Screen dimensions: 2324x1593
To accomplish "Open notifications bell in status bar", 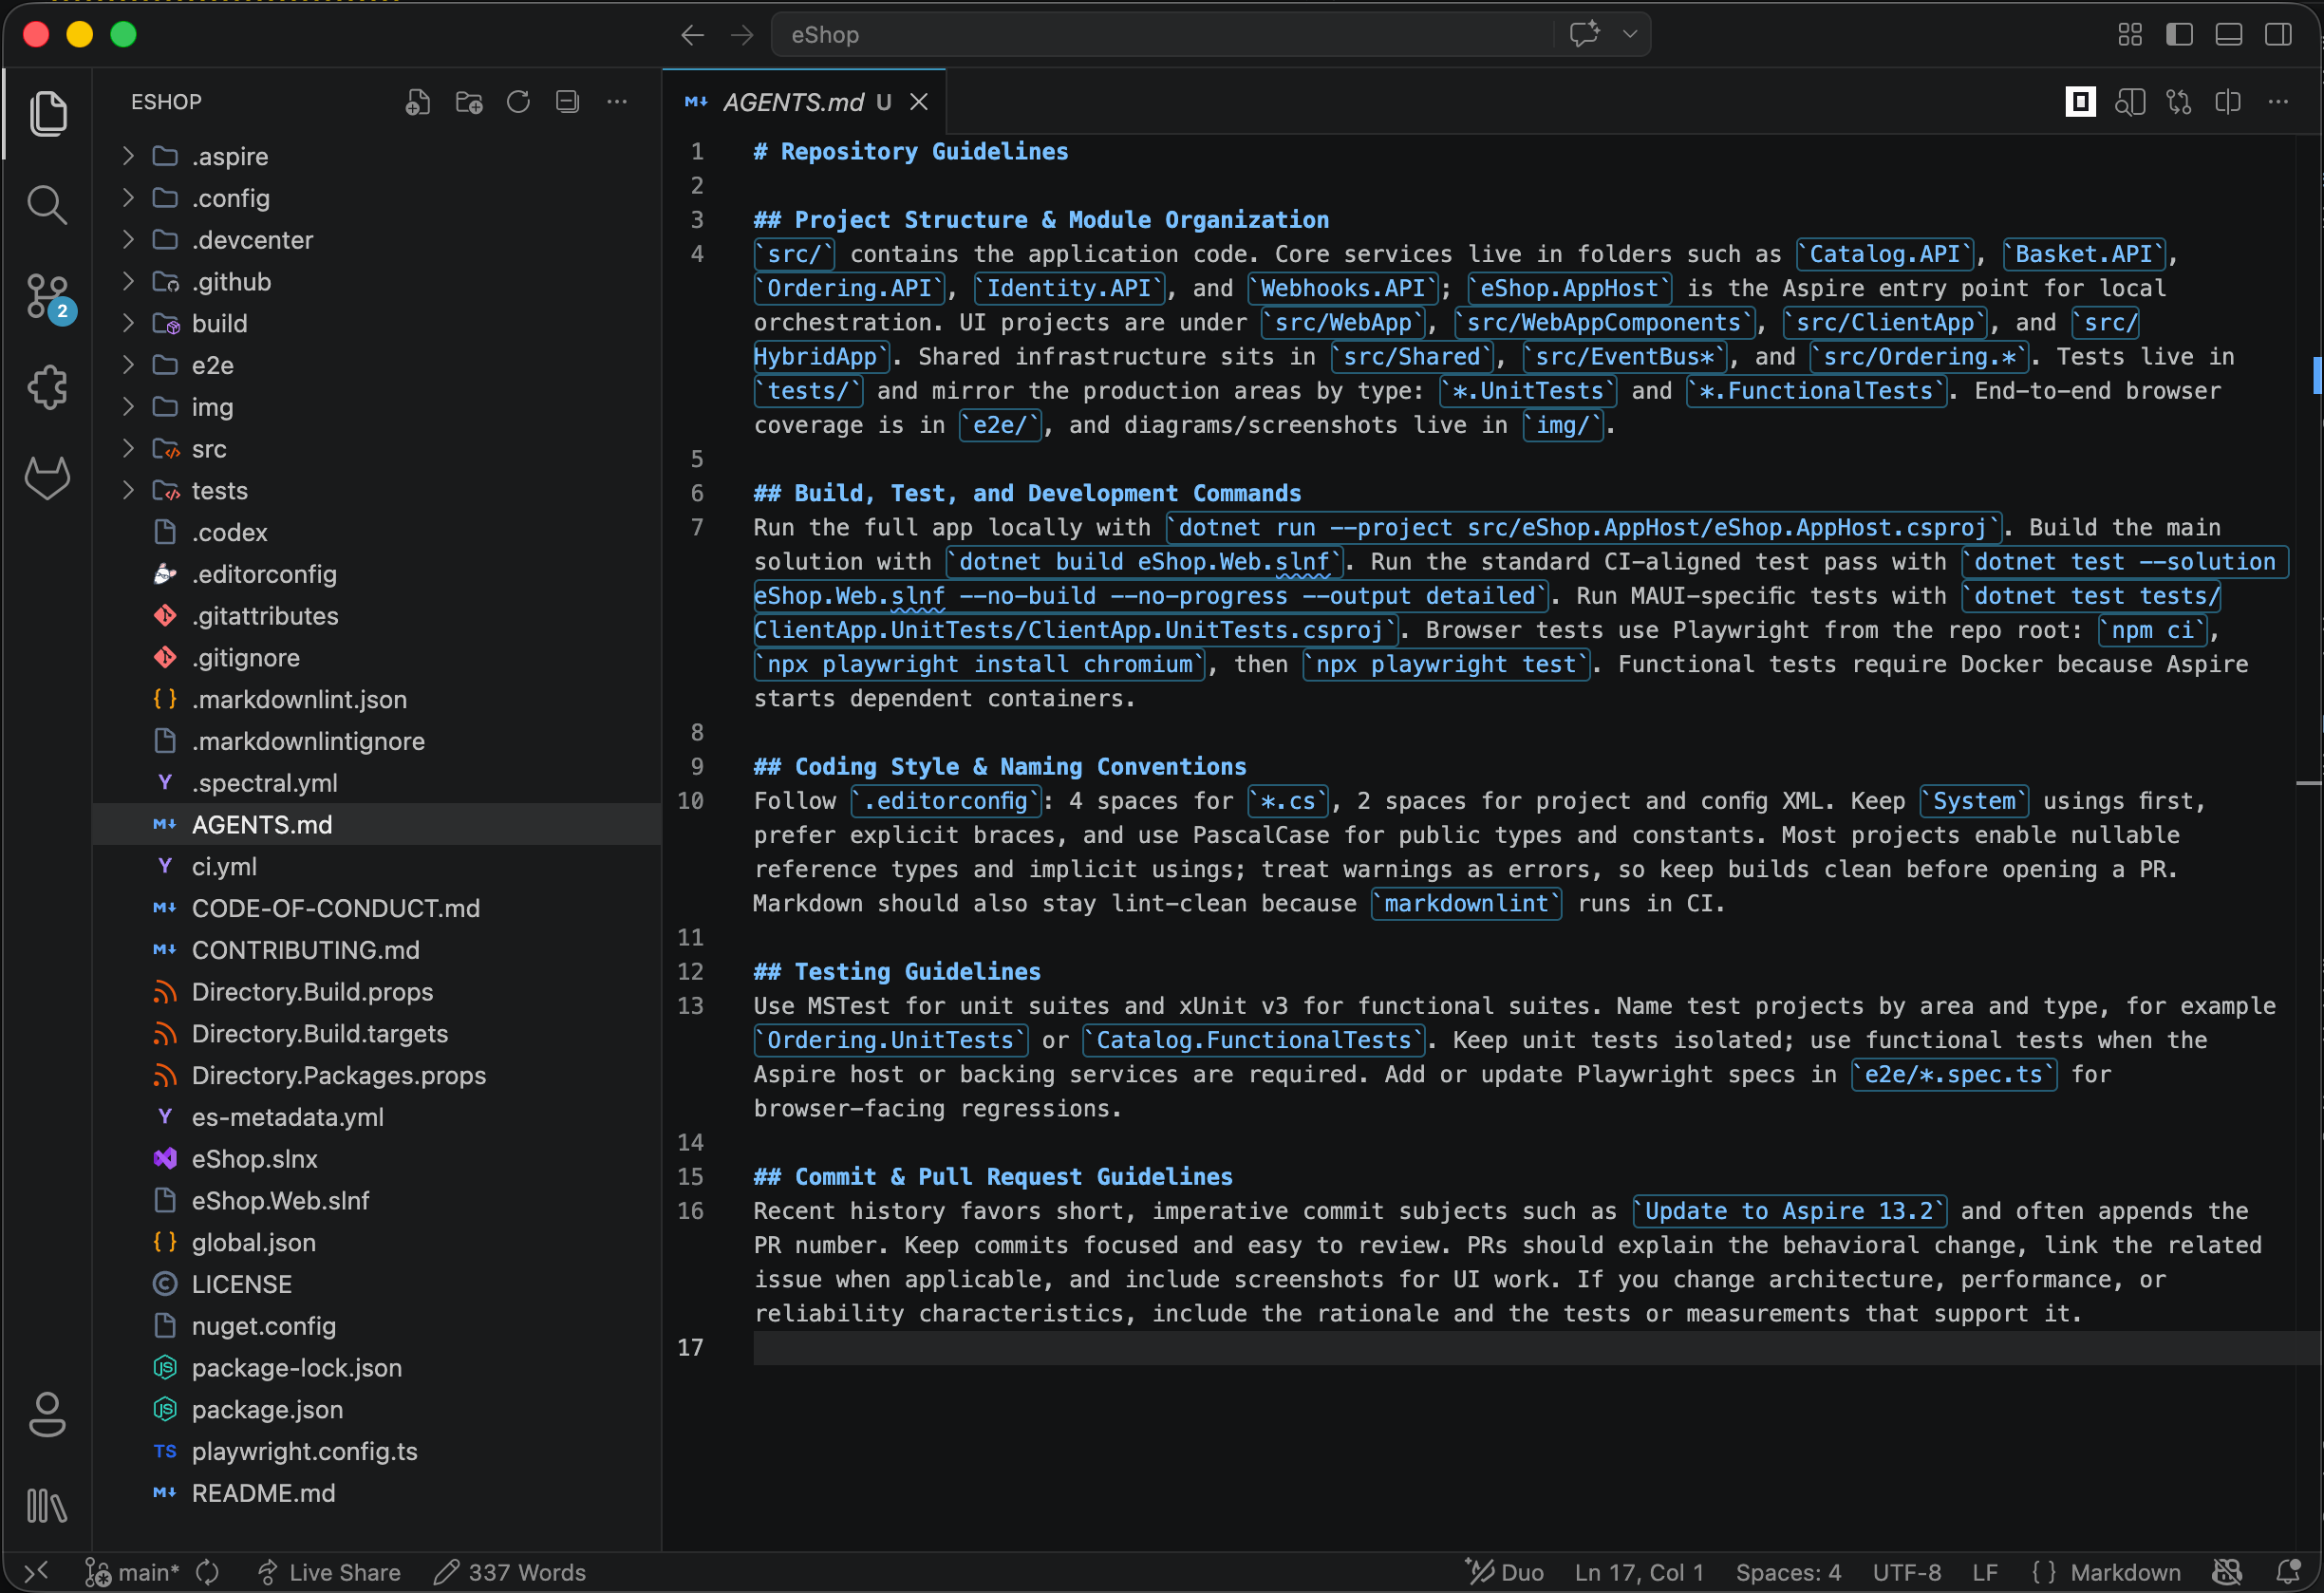I will click(x=2289, y=1572).
